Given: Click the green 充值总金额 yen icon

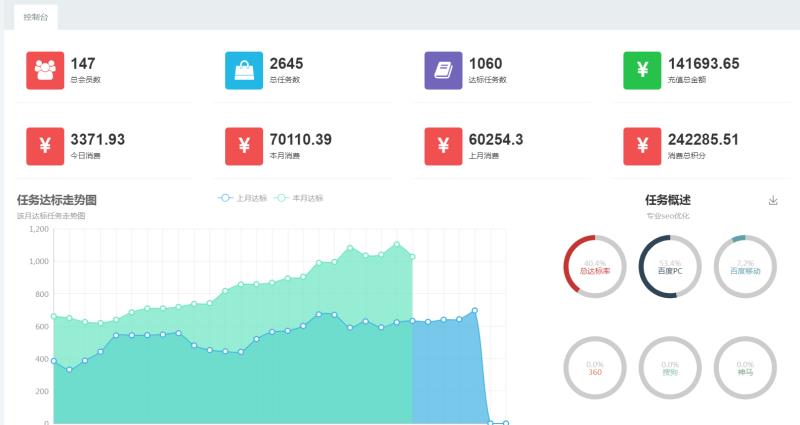Looking at the screenshot, I should pos(642,70).
